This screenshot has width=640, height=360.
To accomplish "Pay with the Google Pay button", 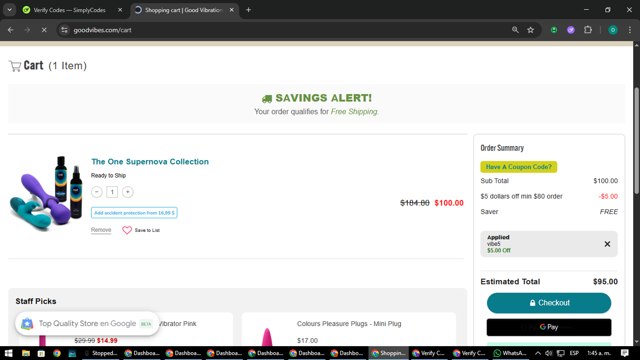I will tap(549, 327).
